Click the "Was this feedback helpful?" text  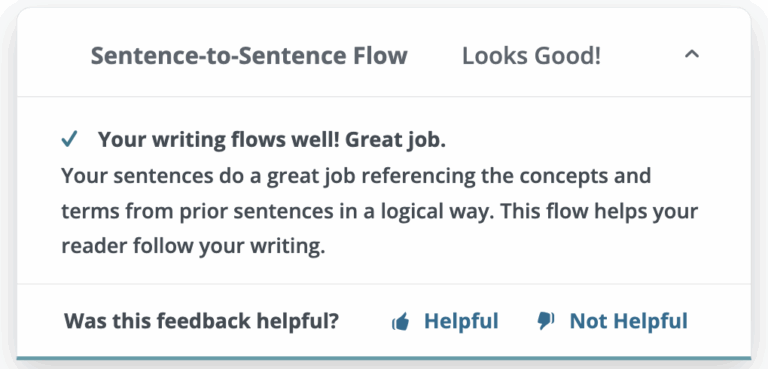click(x=201, y=321)
